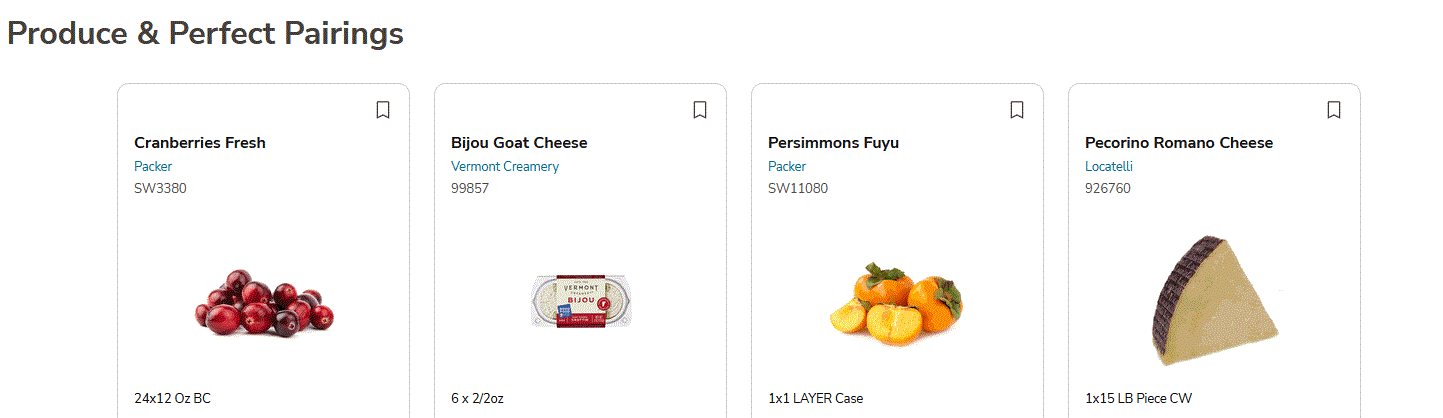Image resolution: width=1443 pixels, height=418 pixels.
Task: Open the Cranberries Fresh product title
Action: click(x=200, y=143)
